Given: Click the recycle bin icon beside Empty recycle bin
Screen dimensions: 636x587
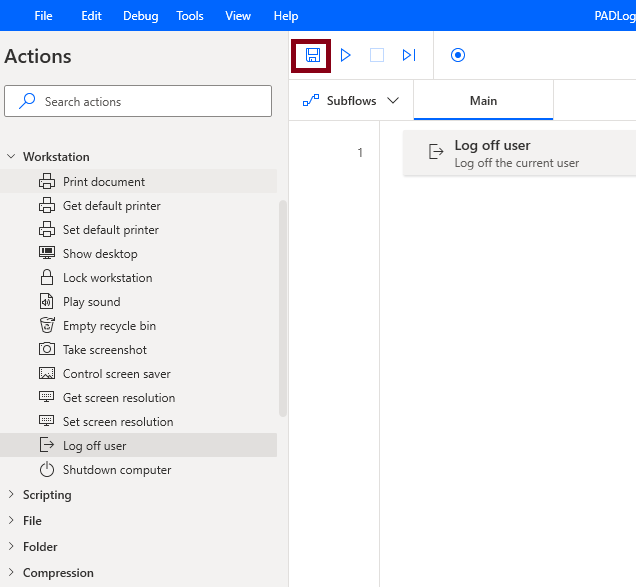Looking at the screenshot, I should 47,325.
